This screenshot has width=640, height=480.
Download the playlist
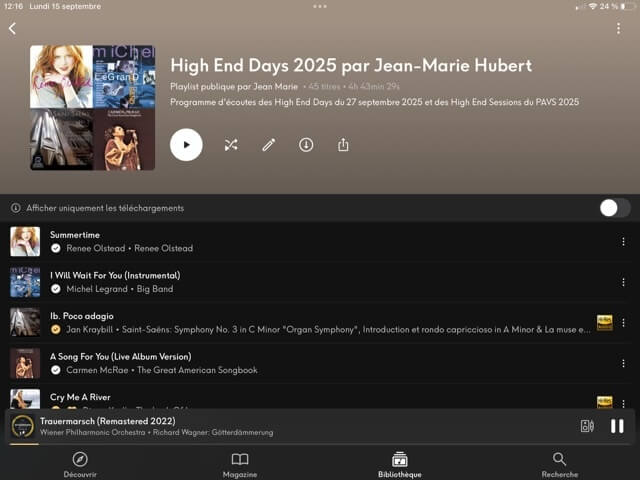pyautogui.click(x=306, y=144)
